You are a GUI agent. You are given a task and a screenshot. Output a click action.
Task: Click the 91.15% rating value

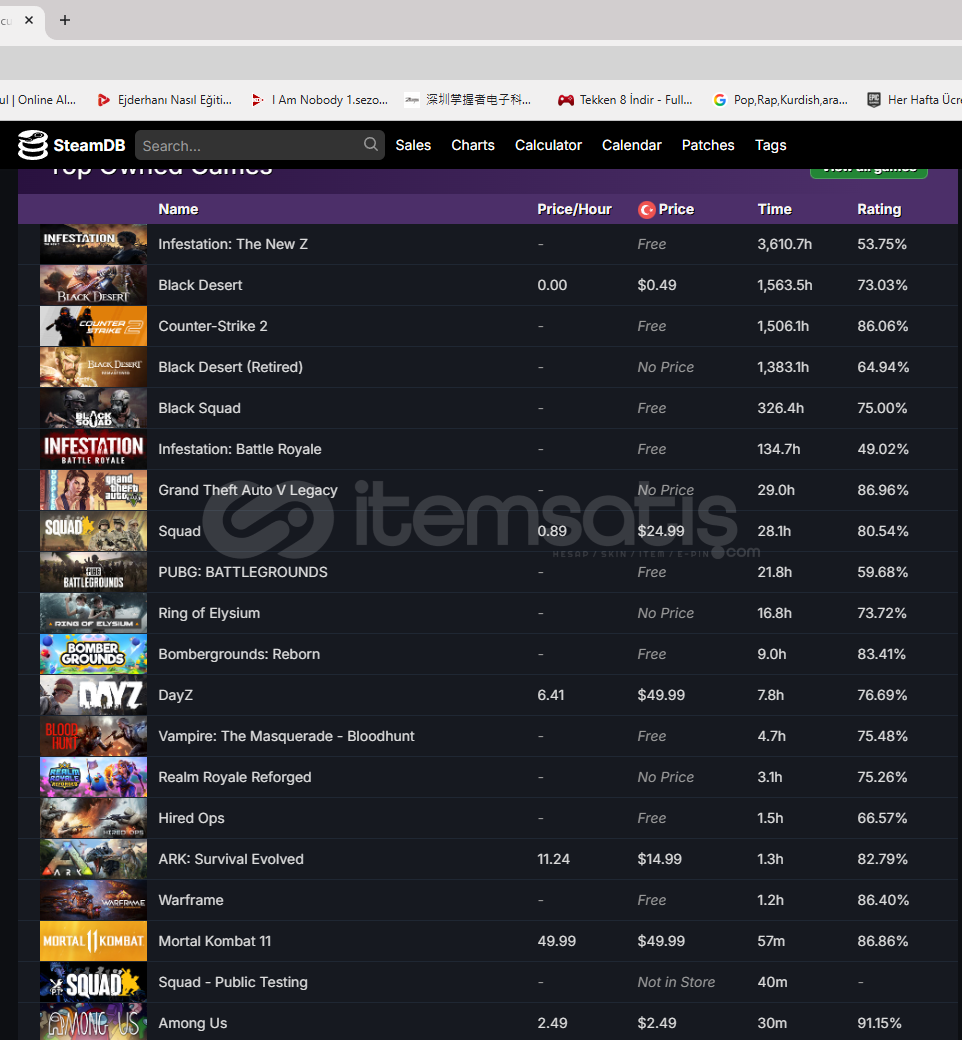pyautogui.click(x=879, y=1023)
